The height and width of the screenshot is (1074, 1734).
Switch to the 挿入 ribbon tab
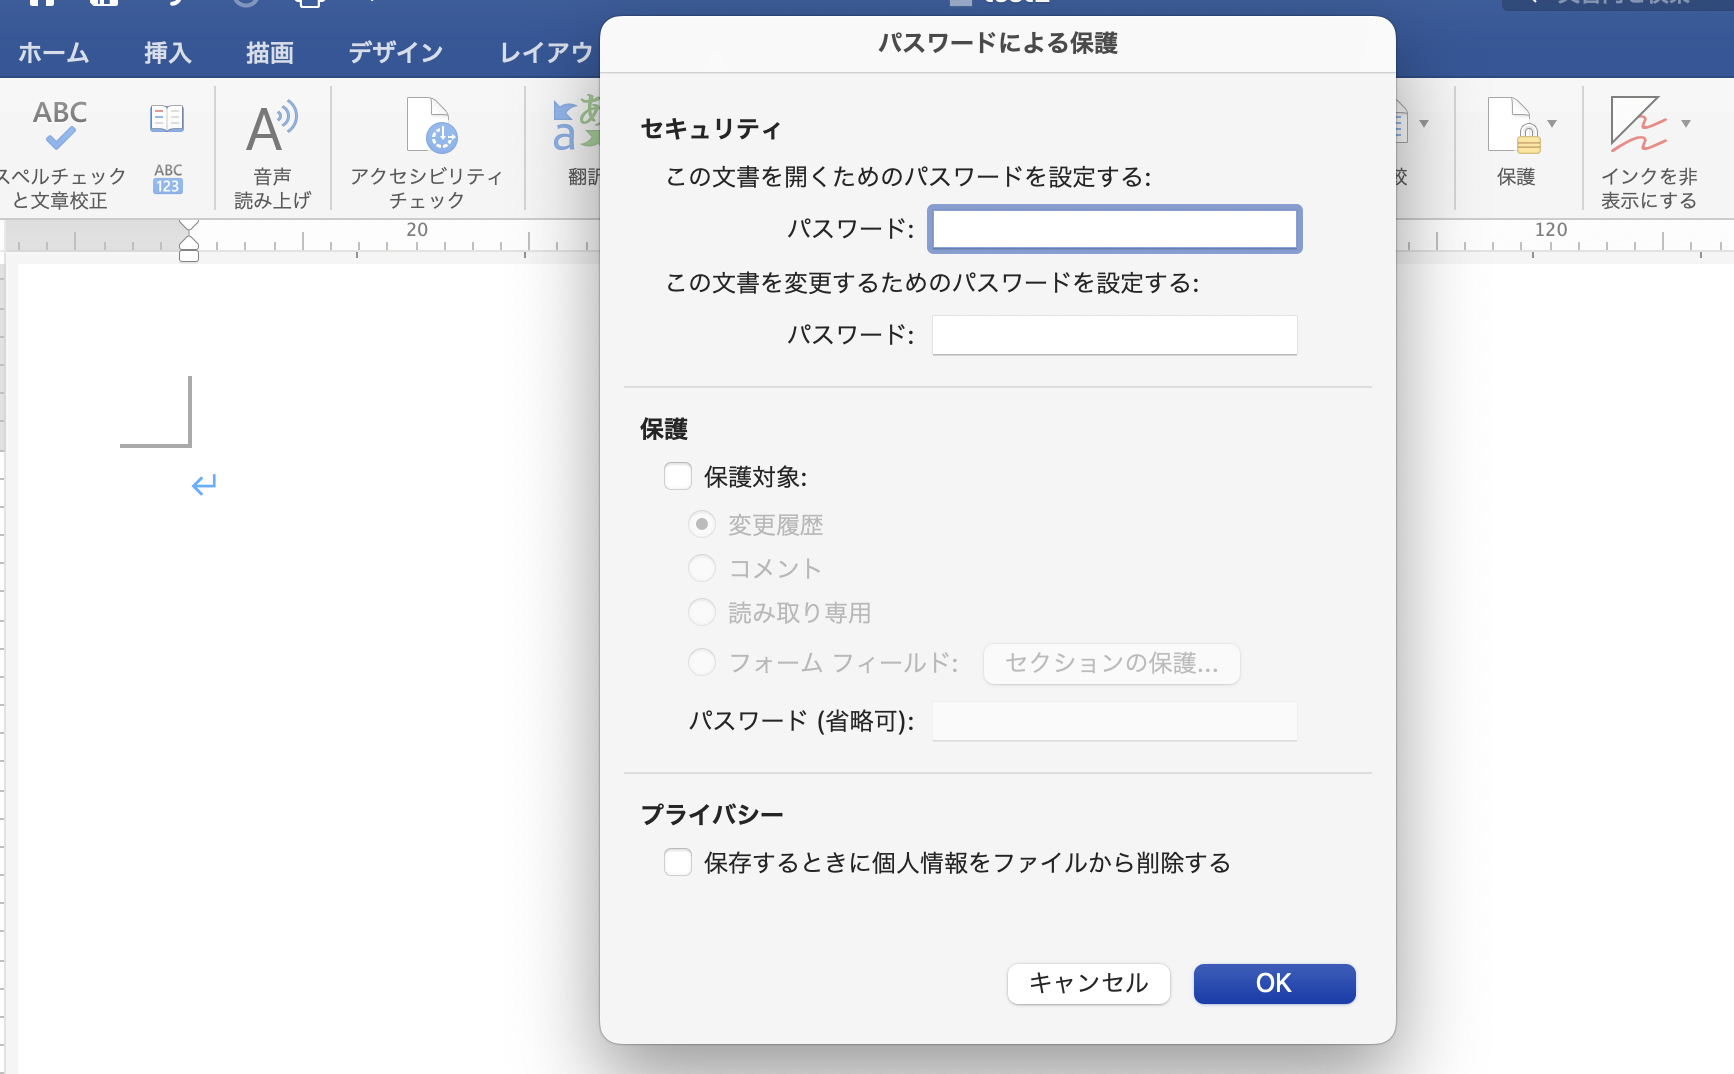tap(166, 52)
